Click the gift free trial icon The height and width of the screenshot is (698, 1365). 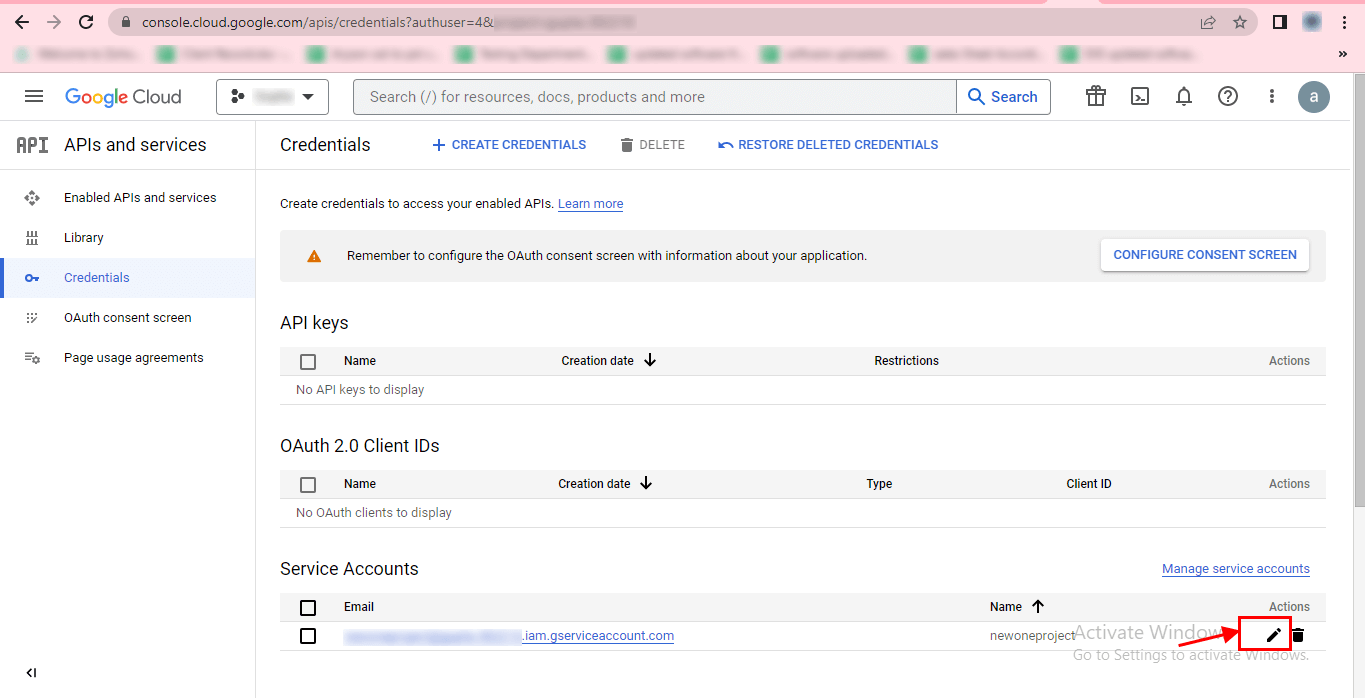tap(1096, 97)
